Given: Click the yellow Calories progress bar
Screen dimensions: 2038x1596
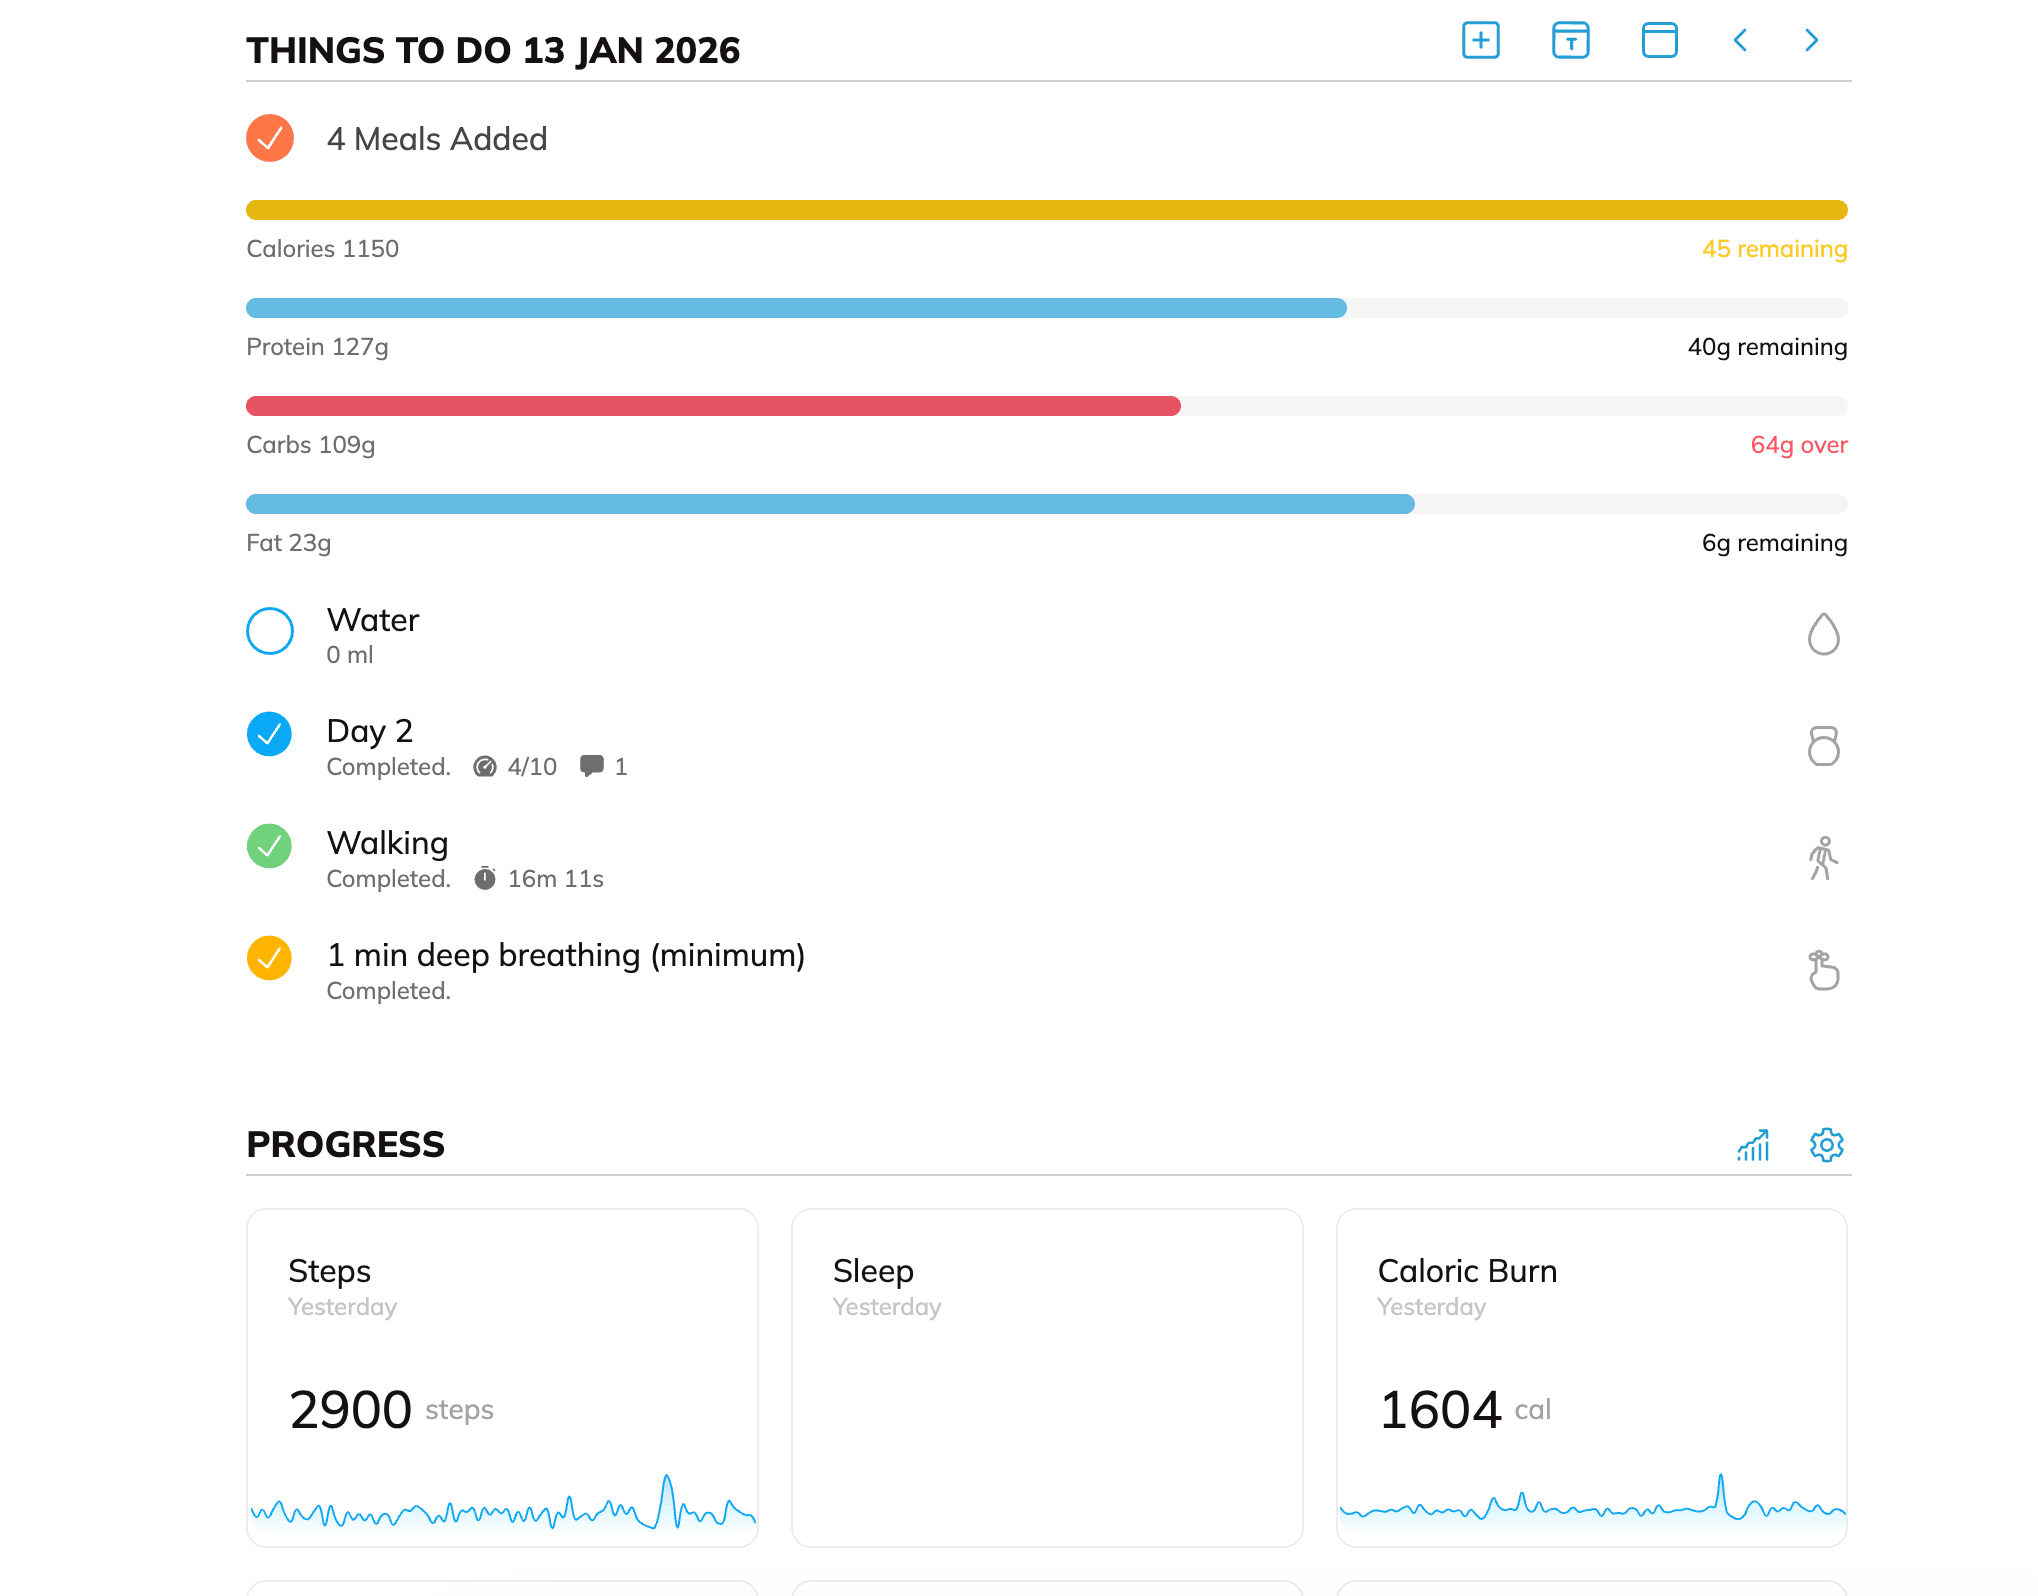Looking at the screenshot, I should (1046, 210).
